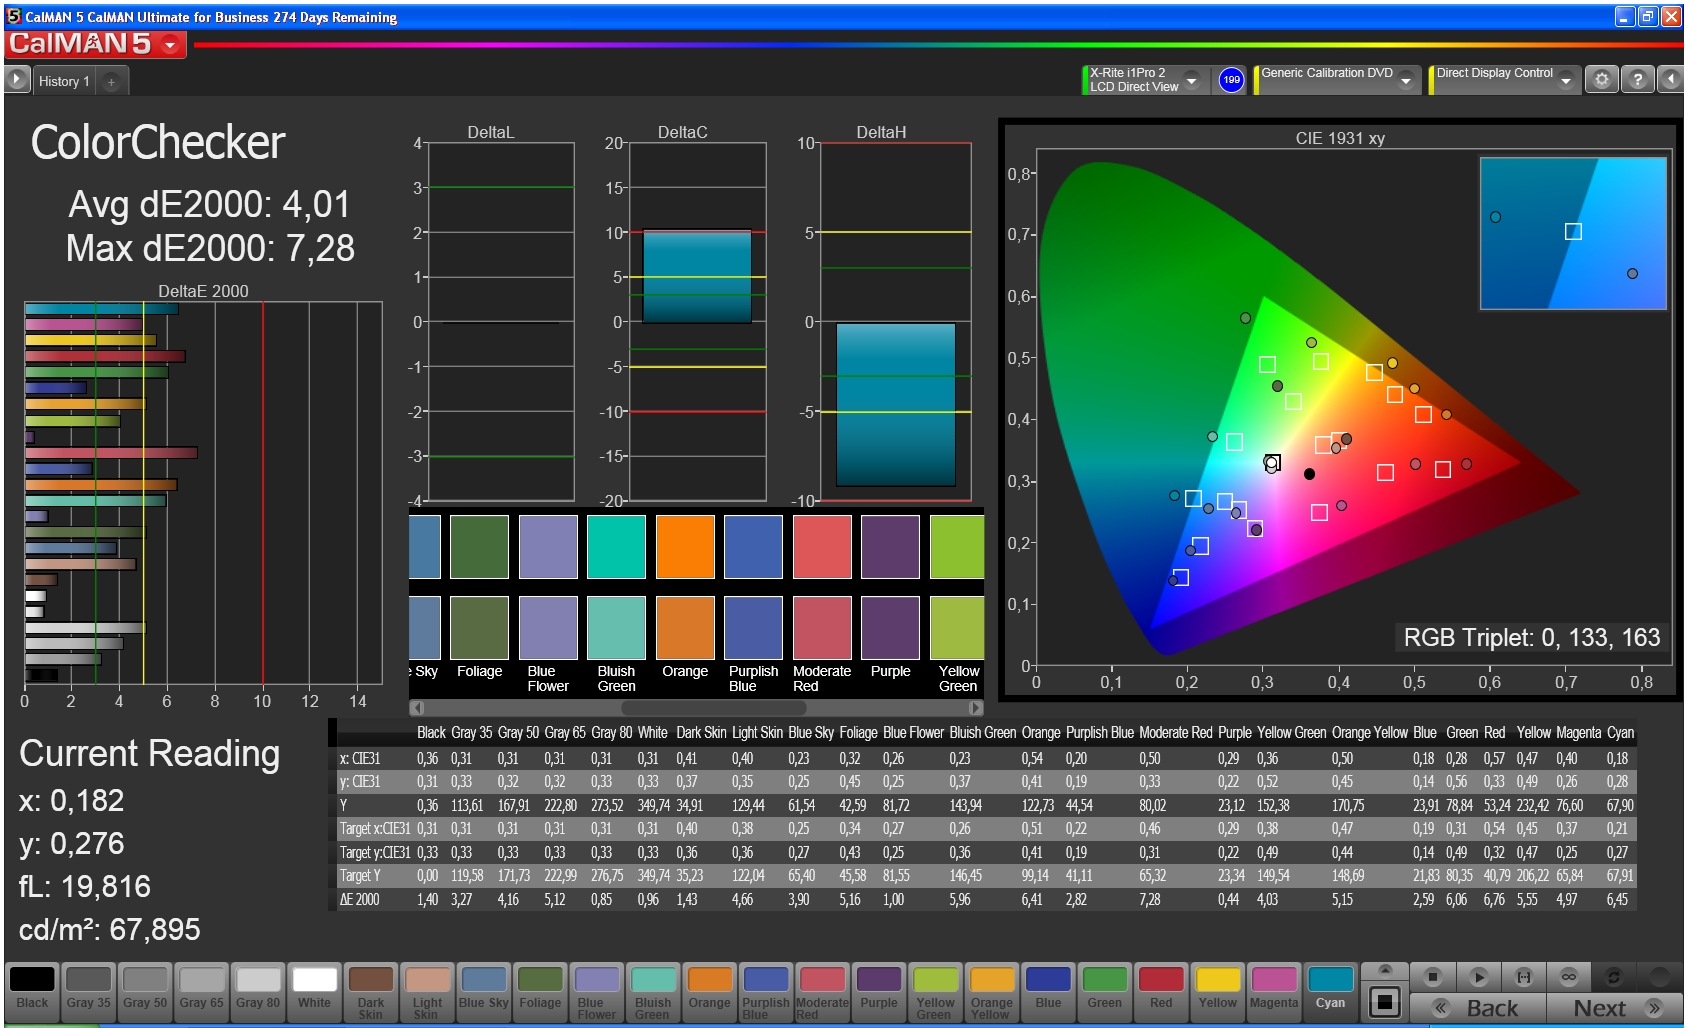Select the Bluish Green swatch in bottom strip
This screenshot has width=1688, height=1028.
click(x=653, y=991)
